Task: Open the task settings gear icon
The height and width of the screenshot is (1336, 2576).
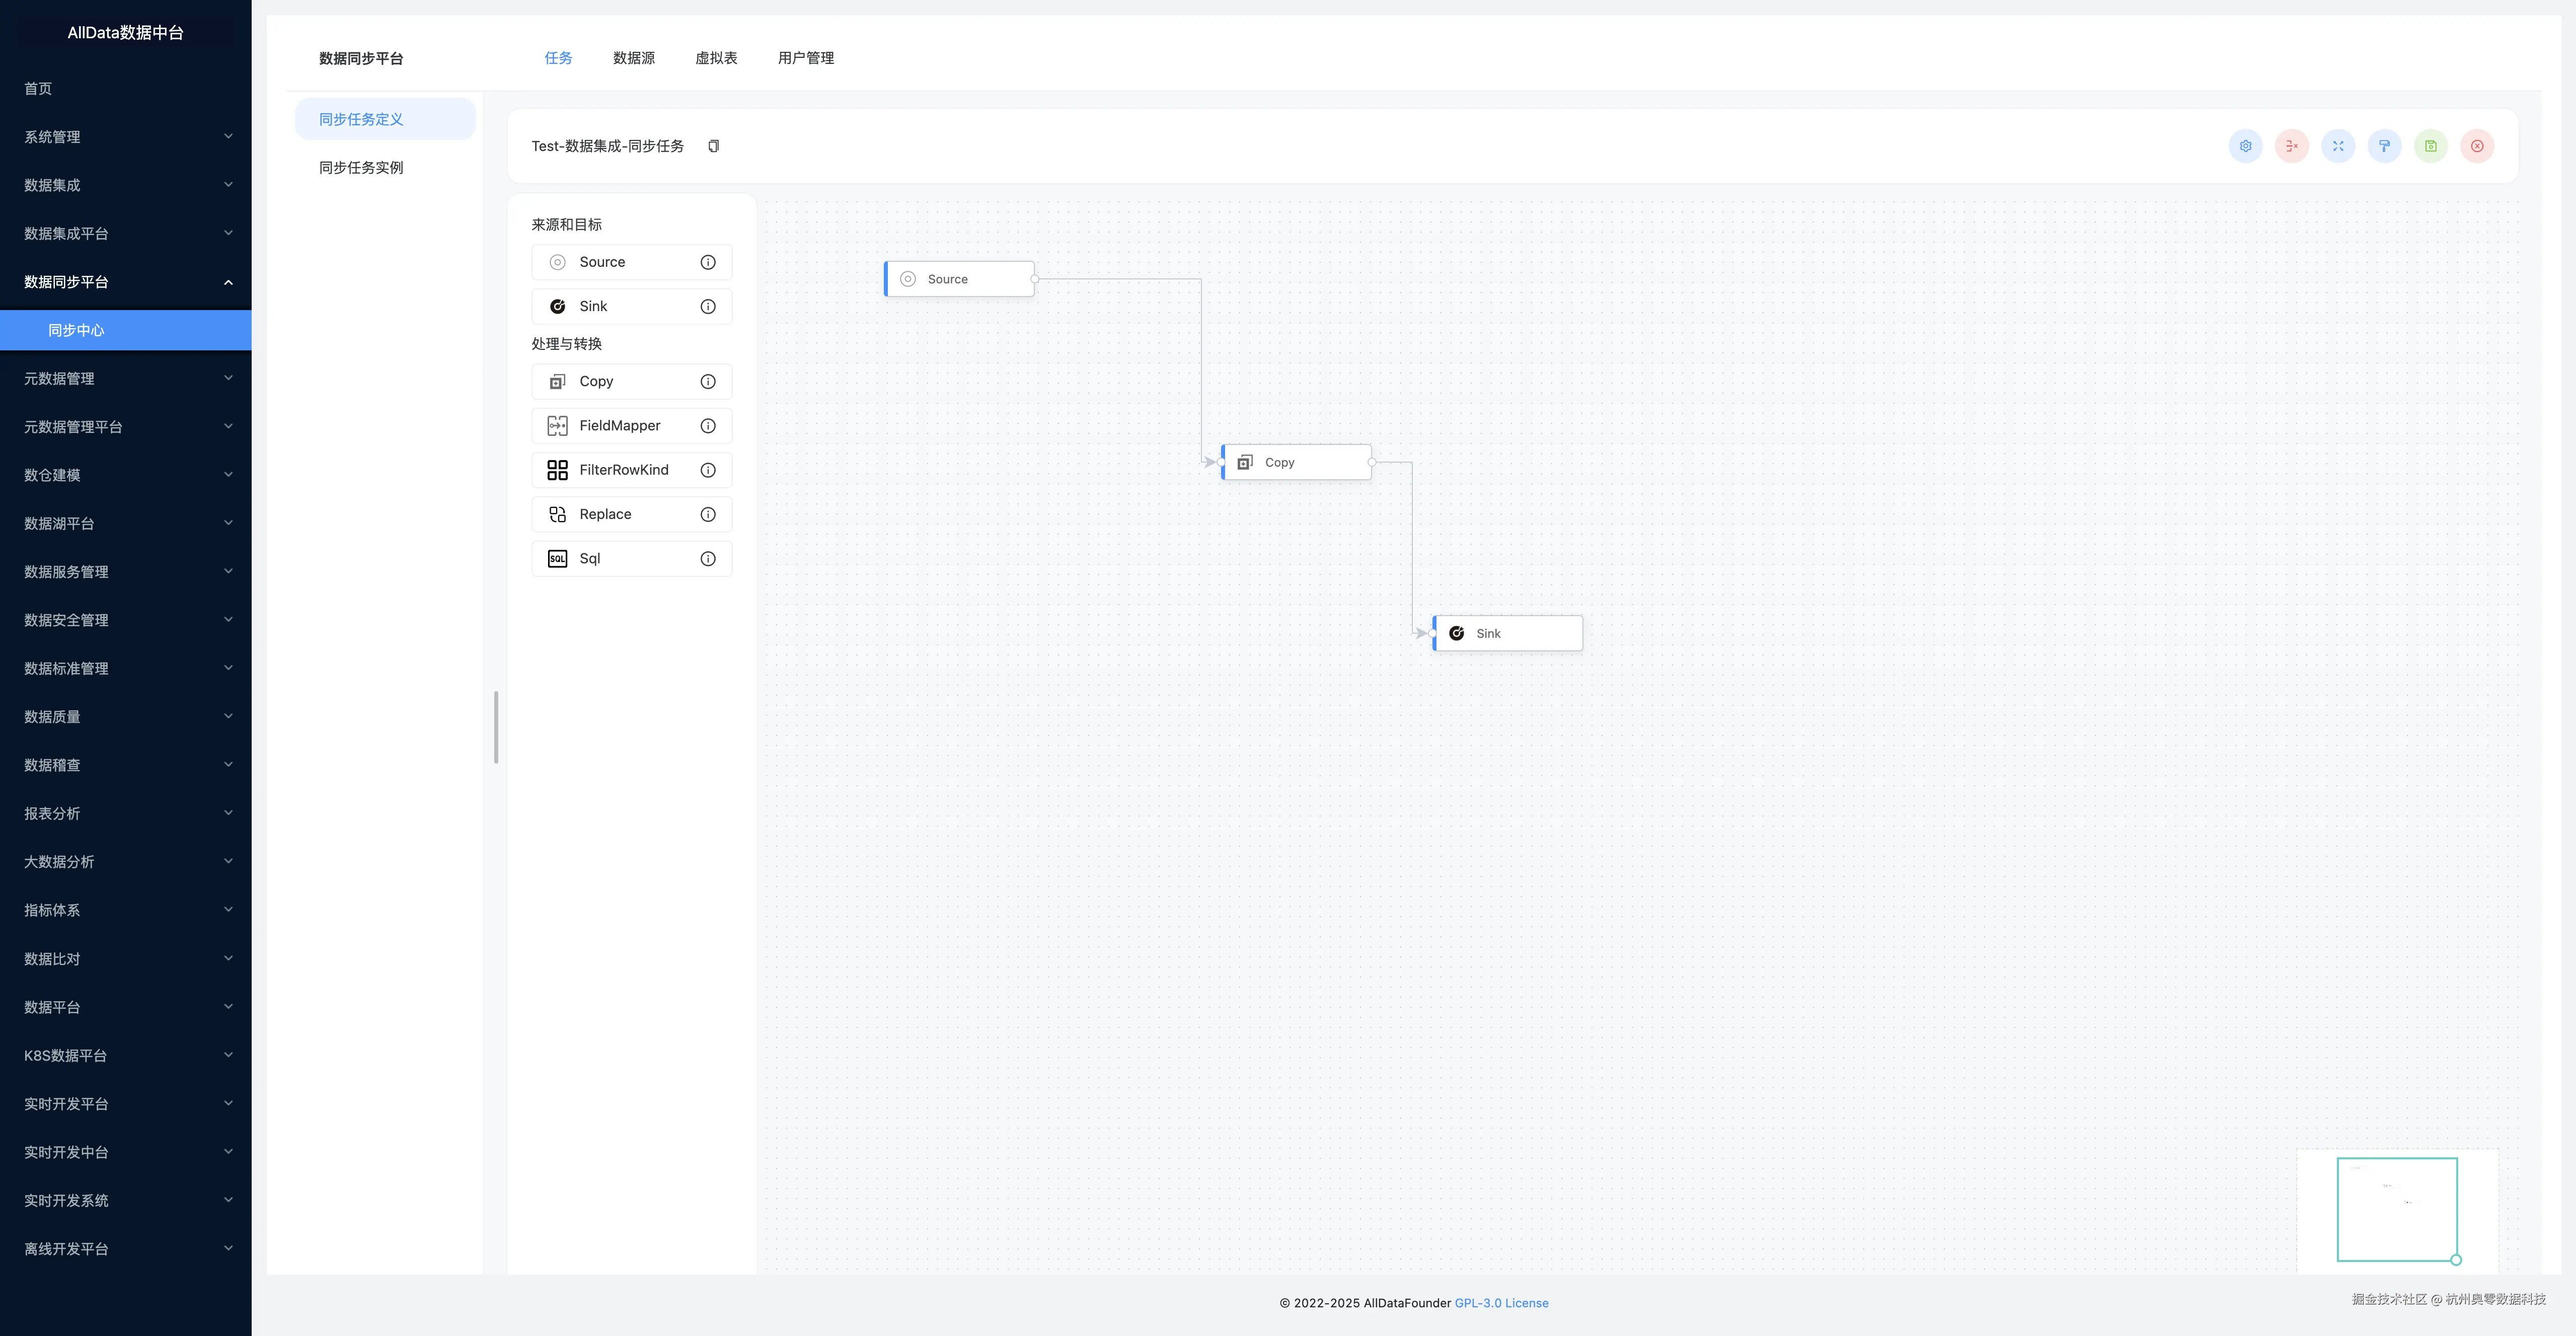Action: (x=2245, y=146)
